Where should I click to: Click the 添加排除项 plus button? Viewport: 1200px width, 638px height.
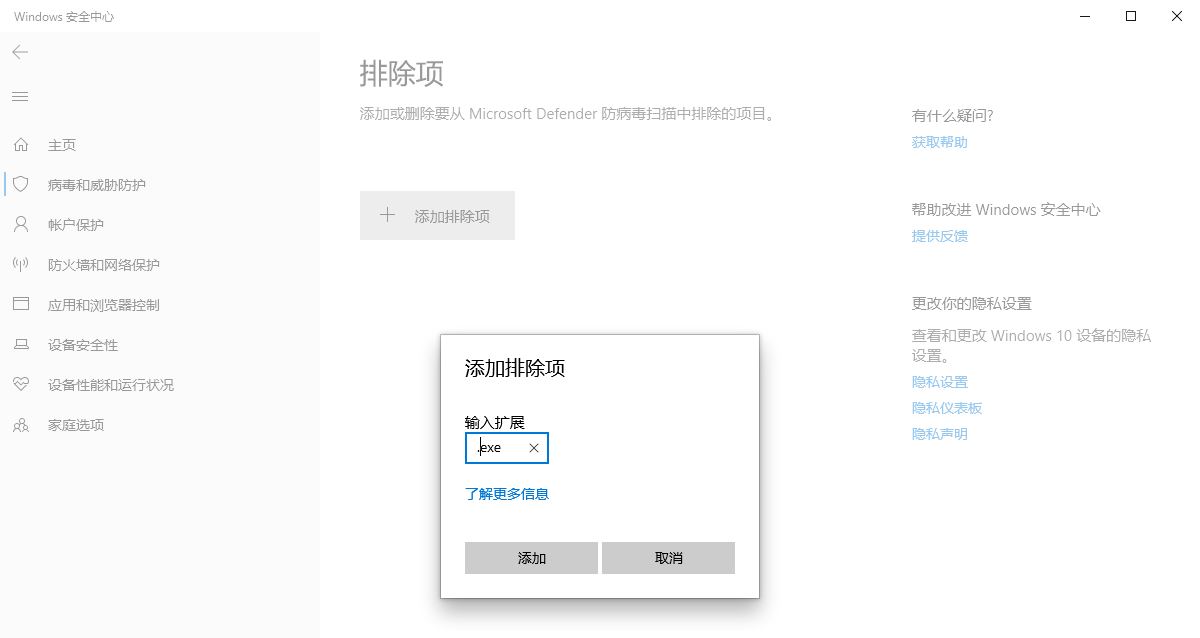437,216
